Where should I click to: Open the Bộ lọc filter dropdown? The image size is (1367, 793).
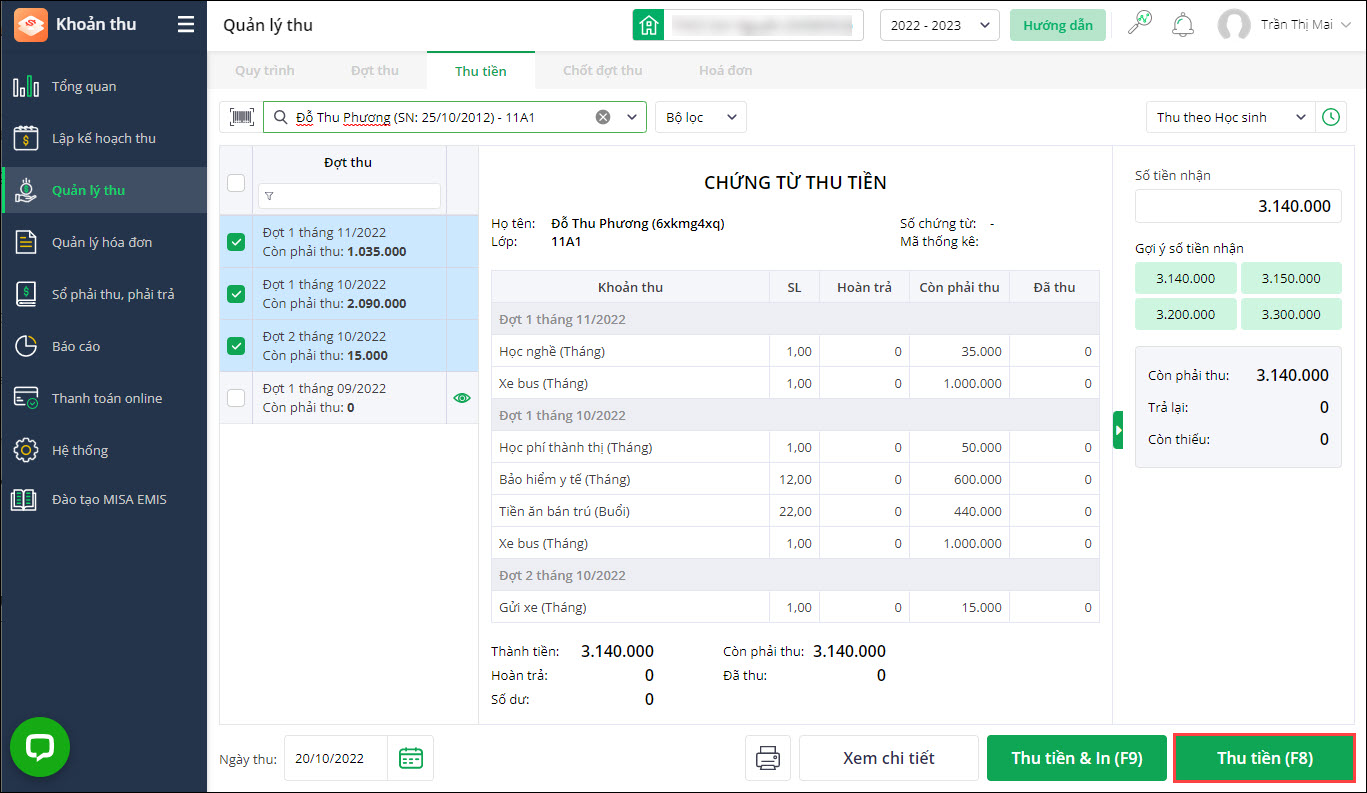[x=700, y=117]
